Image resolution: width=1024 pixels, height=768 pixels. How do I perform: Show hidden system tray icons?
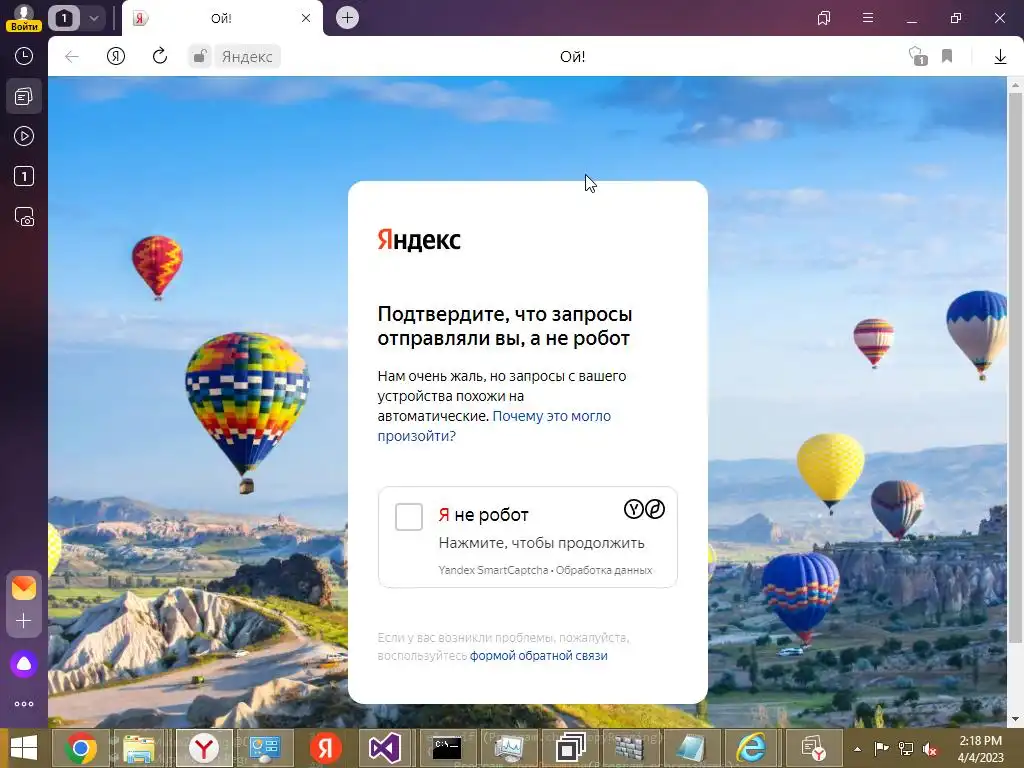coord(857,749)
